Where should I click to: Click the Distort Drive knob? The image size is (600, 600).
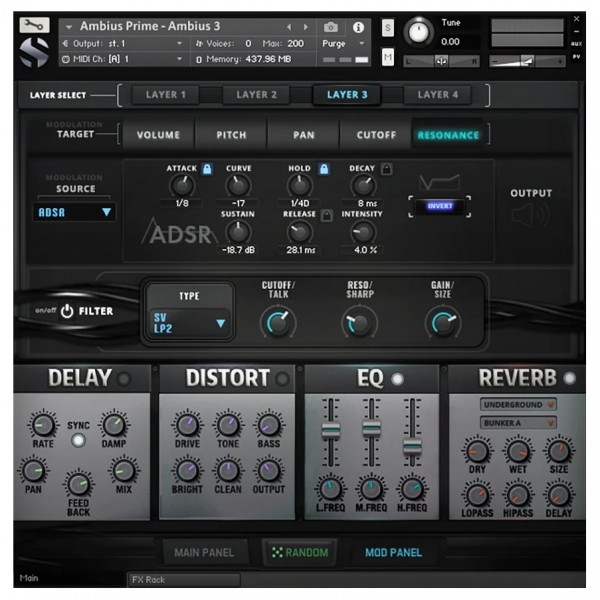point(187,425)
